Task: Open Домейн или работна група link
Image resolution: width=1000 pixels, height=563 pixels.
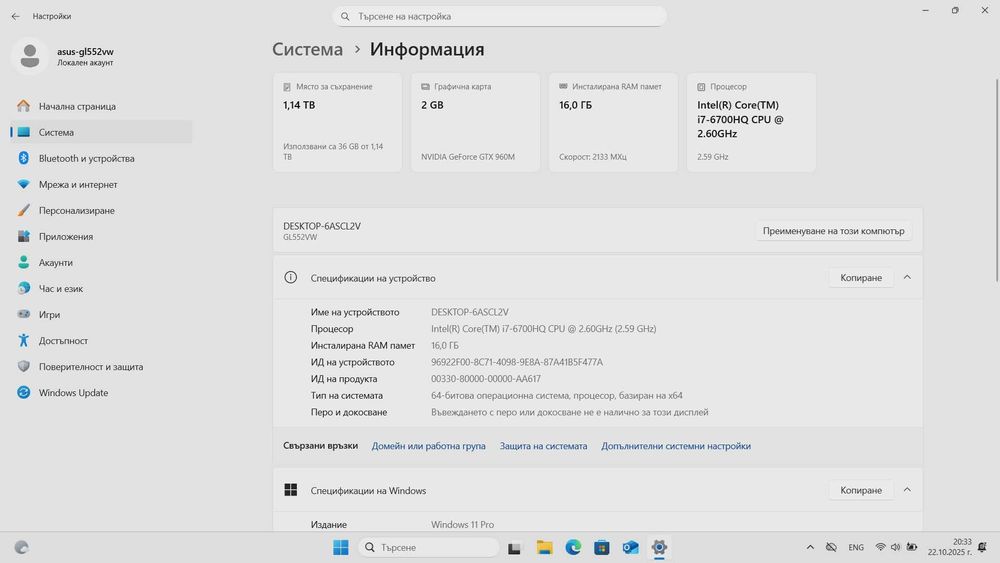Action: pos(429,446)
